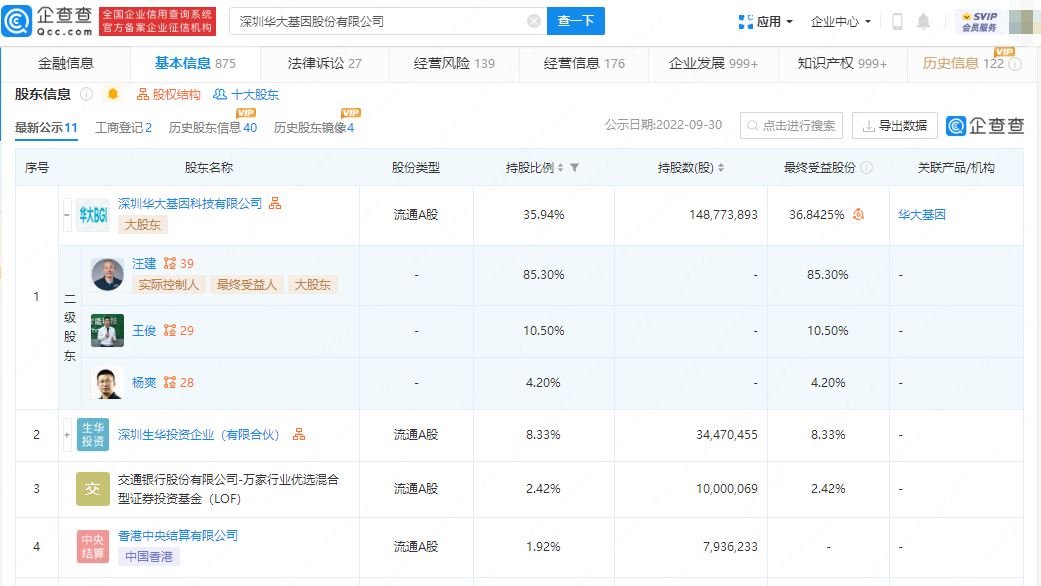Open 十大股东 link
Screen dimensions: 1041x586
click(246, 94)
